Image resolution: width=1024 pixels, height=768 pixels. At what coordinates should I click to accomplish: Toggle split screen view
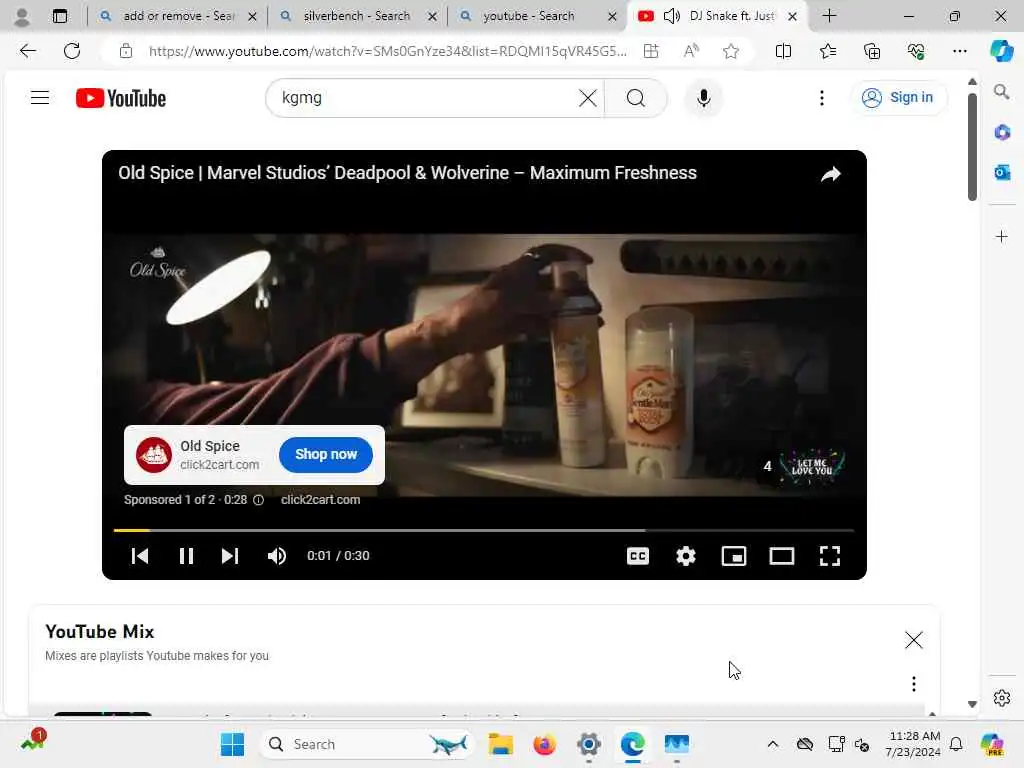(783, 51)
